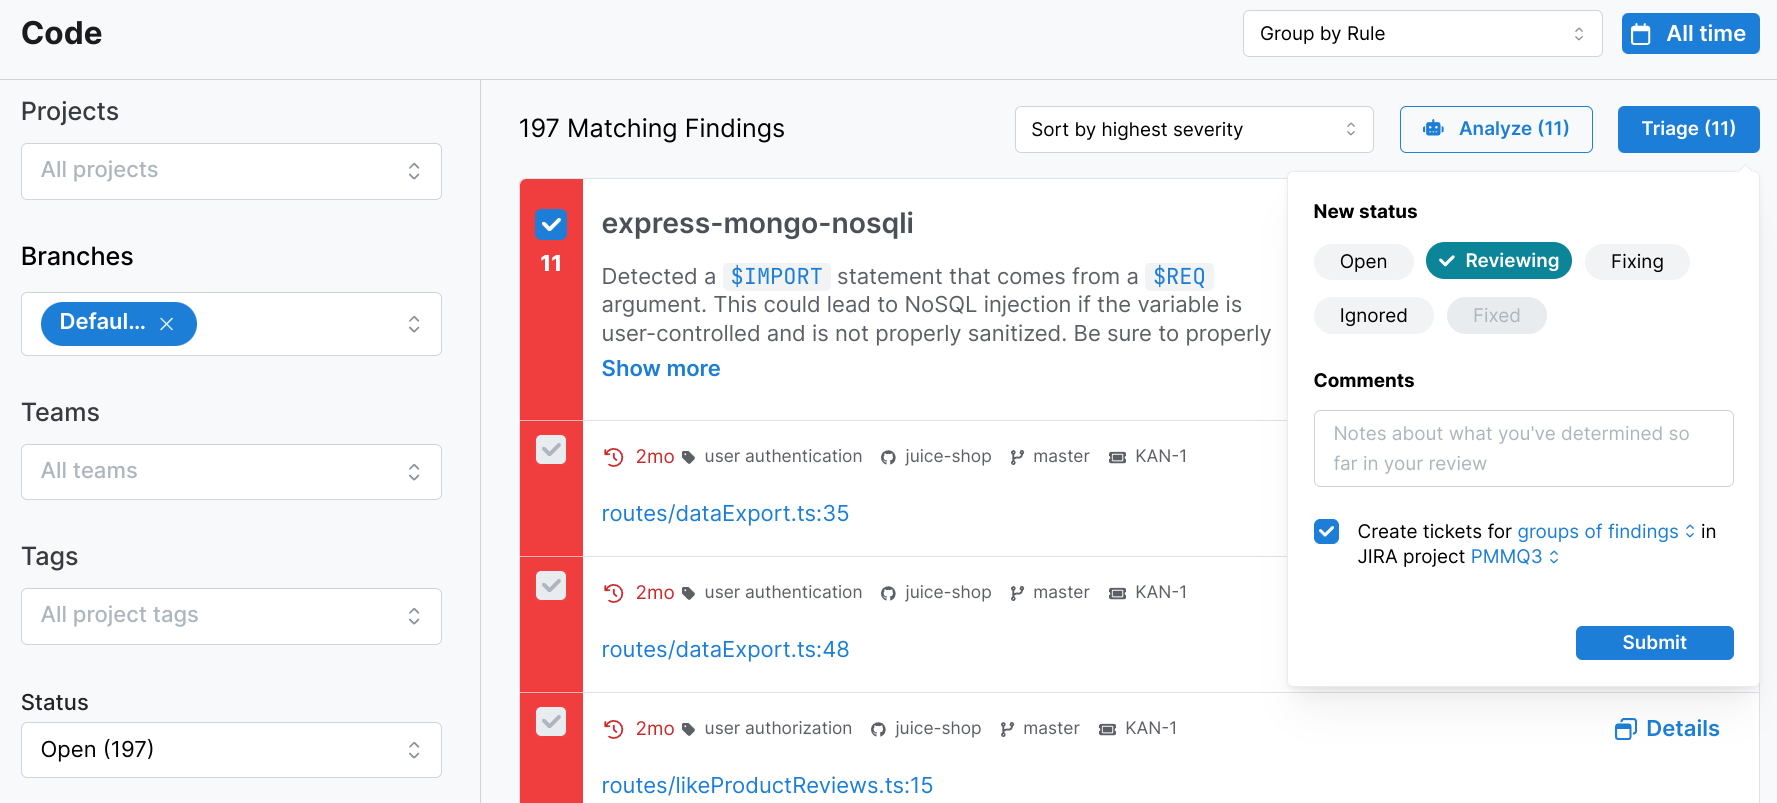The height and width of the screenshot is (803, 1777).
Task: Click the calendar icon in All time button
Action: click(1641, 34)
